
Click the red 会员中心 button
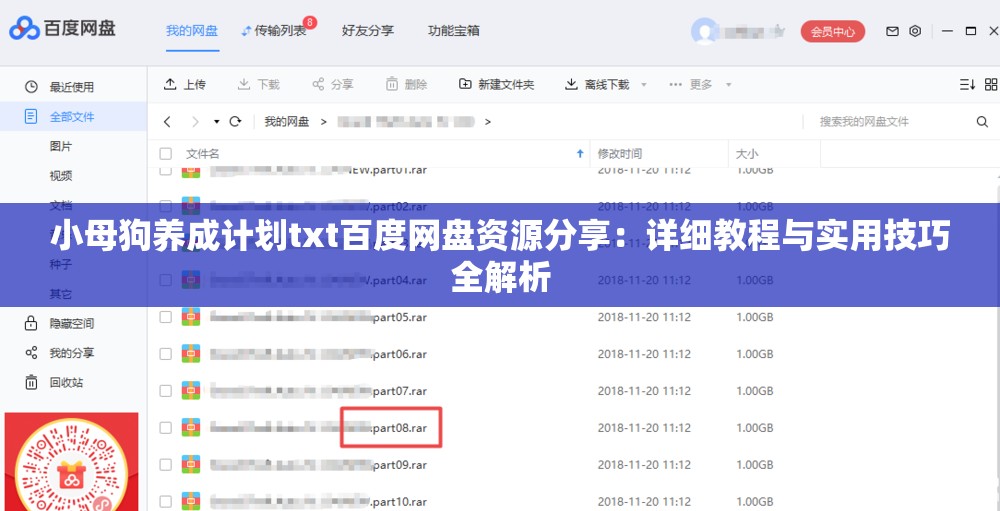click(833, 31)
